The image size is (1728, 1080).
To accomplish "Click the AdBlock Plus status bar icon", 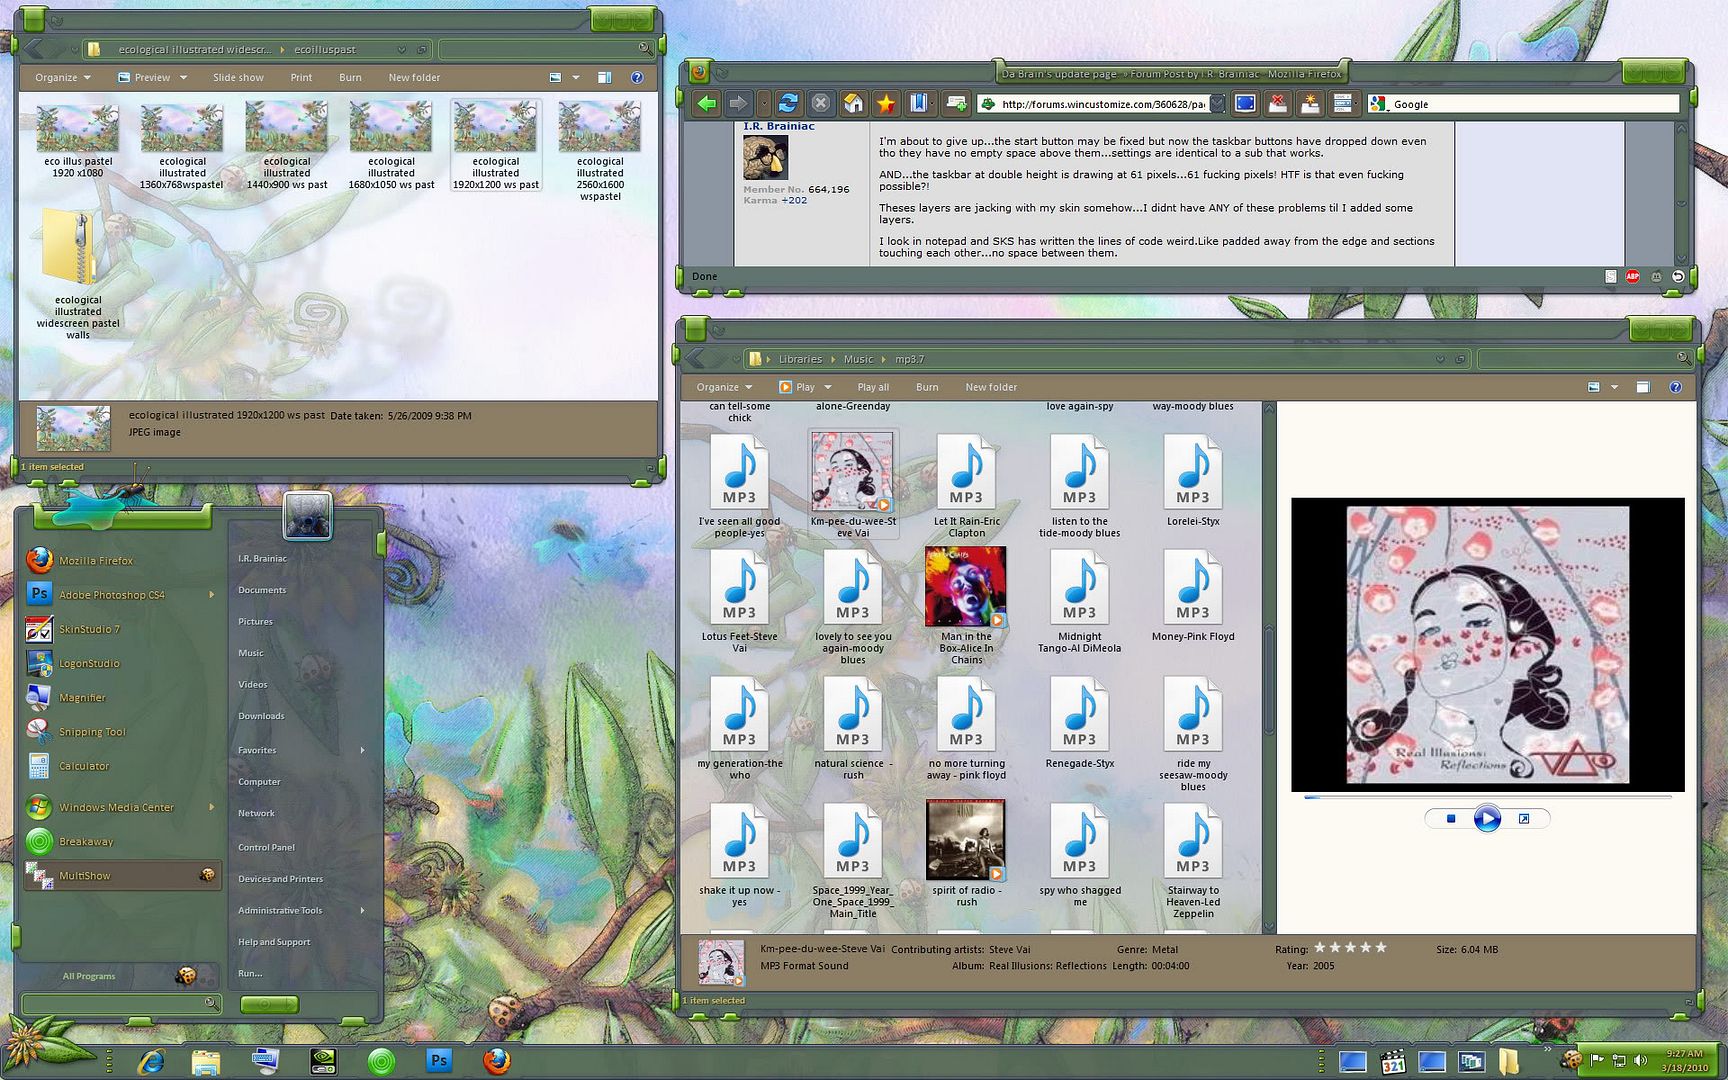I will click(1633, 277).
